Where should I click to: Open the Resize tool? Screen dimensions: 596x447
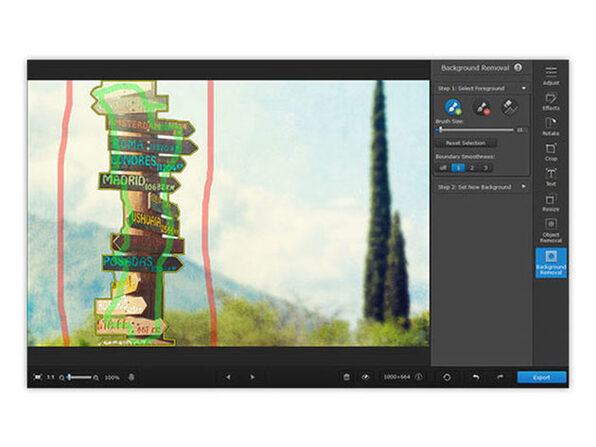[x=551, y=203]
